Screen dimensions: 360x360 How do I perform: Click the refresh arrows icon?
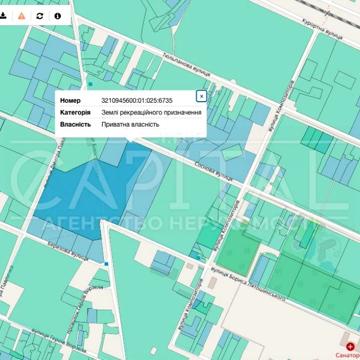[40, 16]
